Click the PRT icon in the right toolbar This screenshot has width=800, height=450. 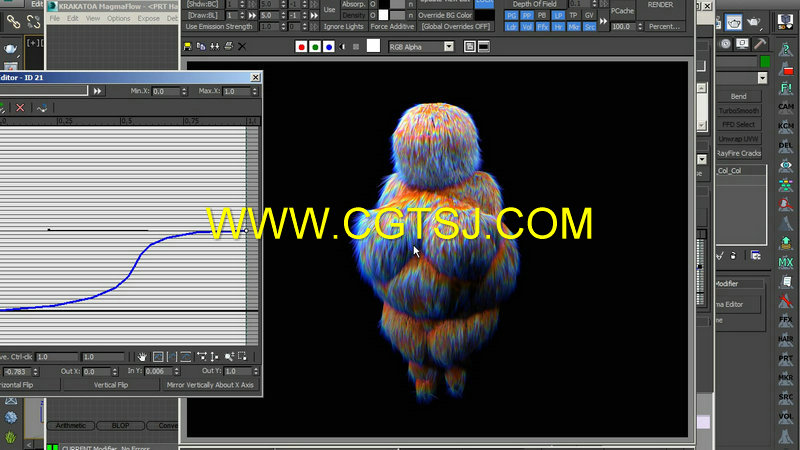coord(786,358)
